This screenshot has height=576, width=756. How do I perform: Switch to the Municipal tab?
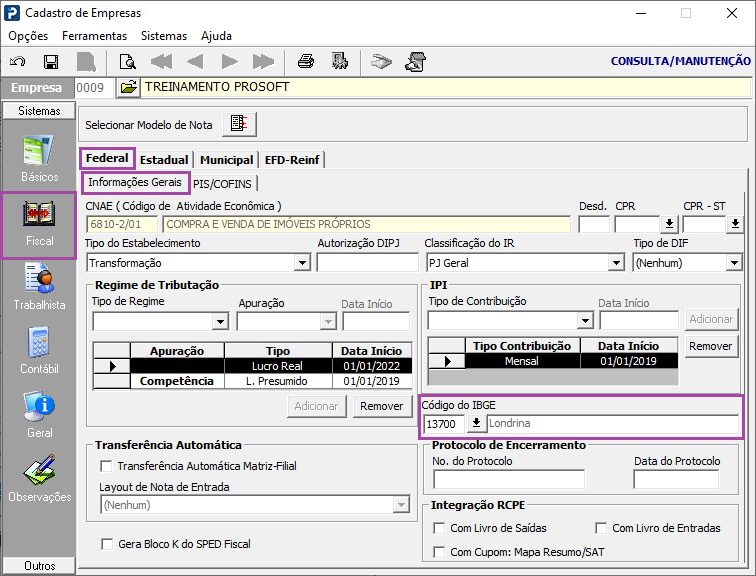(x=227, y=160)
